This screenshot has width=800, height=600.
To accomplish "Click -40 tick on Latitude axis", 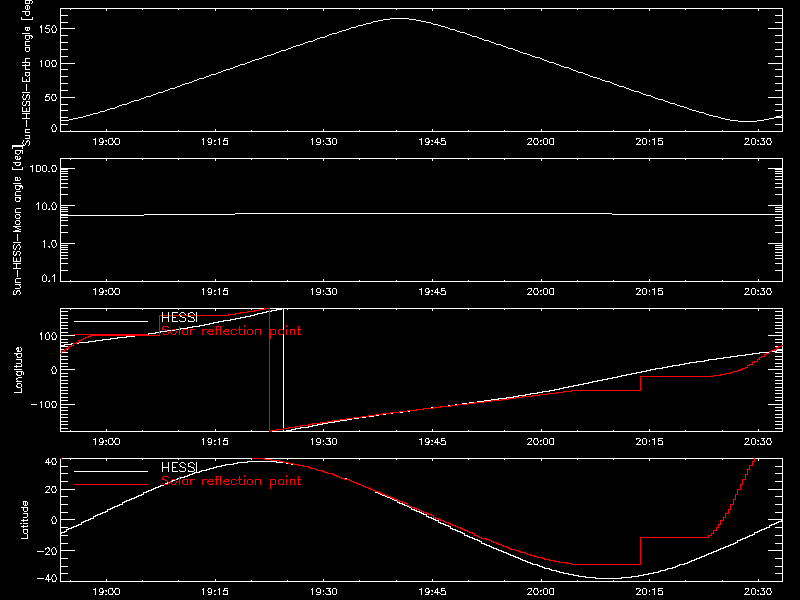I will (47, 579).
